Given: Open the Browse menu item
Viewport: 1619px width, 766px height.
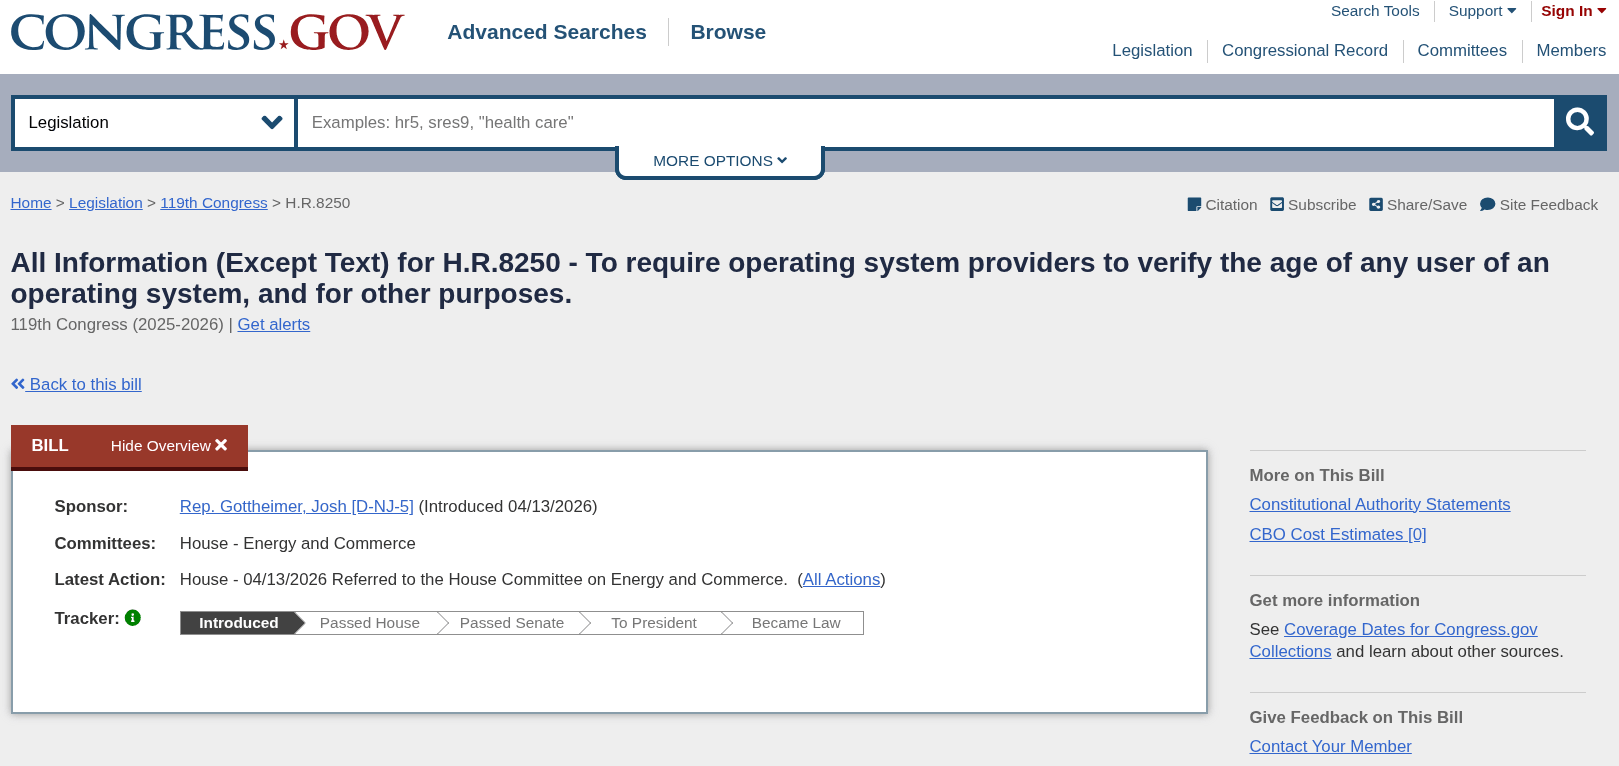Looking at the screenshot, I should coord(728,32).
